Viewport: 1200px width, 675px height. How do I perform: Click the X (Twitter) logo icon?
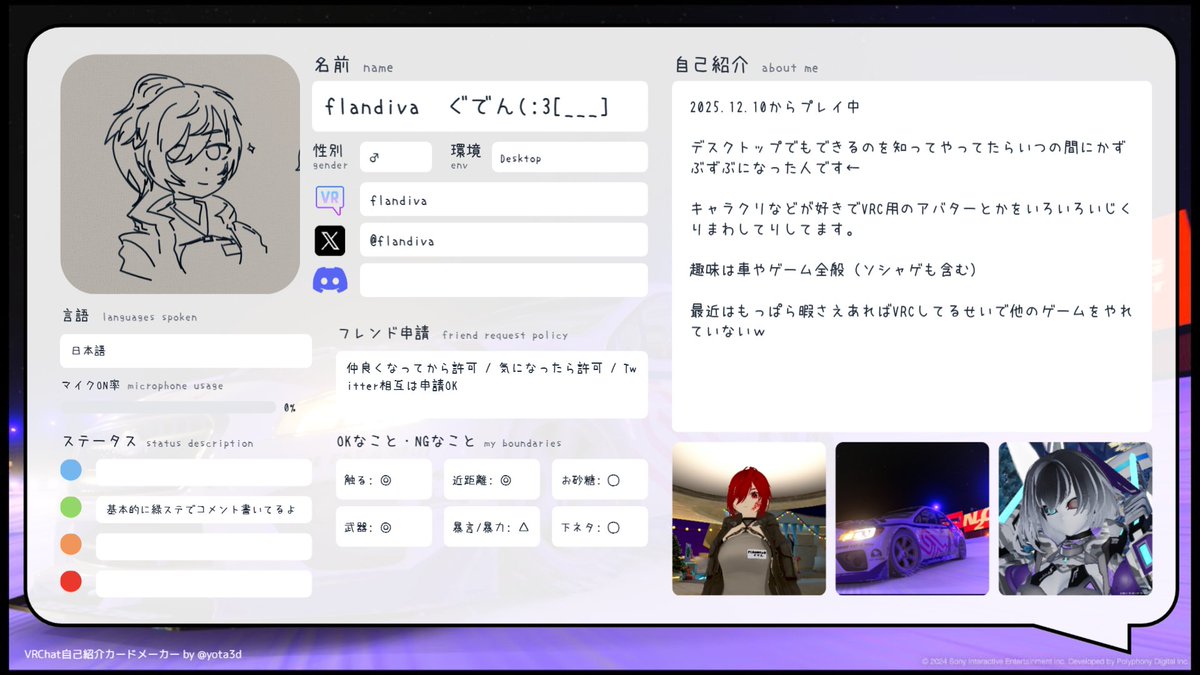click(x=330, y=241)
